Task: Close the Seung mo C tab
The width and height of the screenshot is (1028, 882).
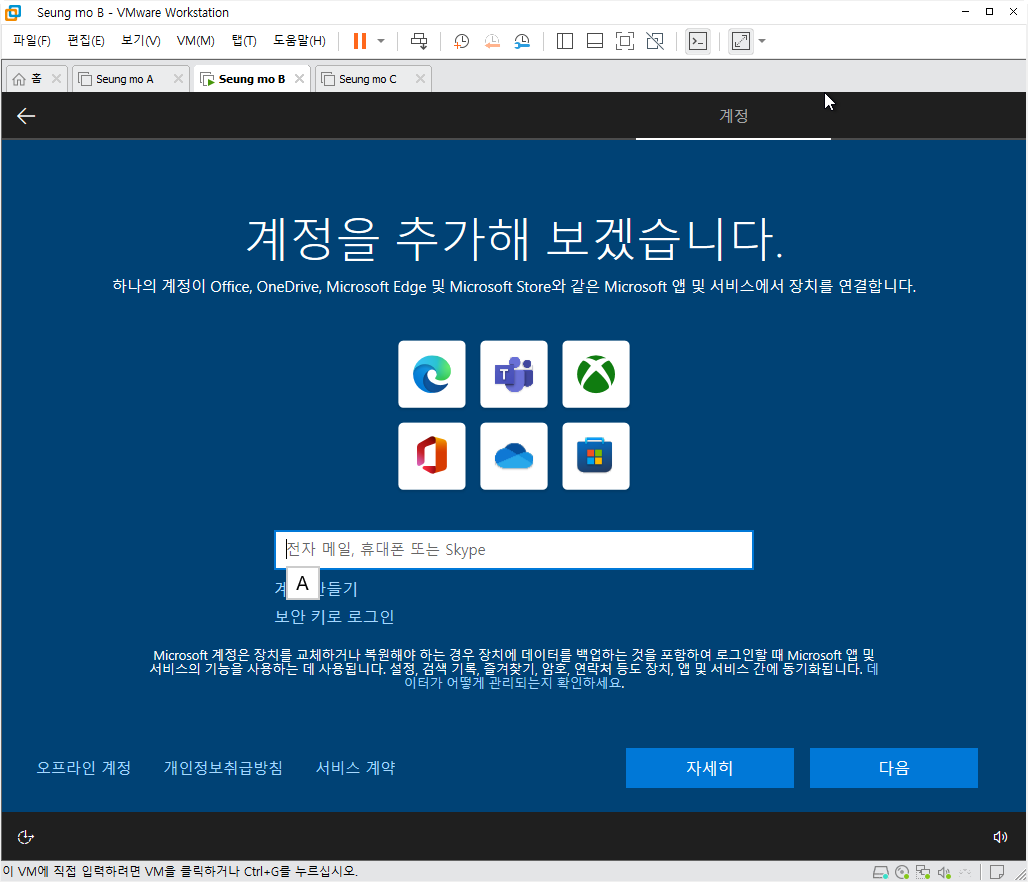Action: point(420,79)
